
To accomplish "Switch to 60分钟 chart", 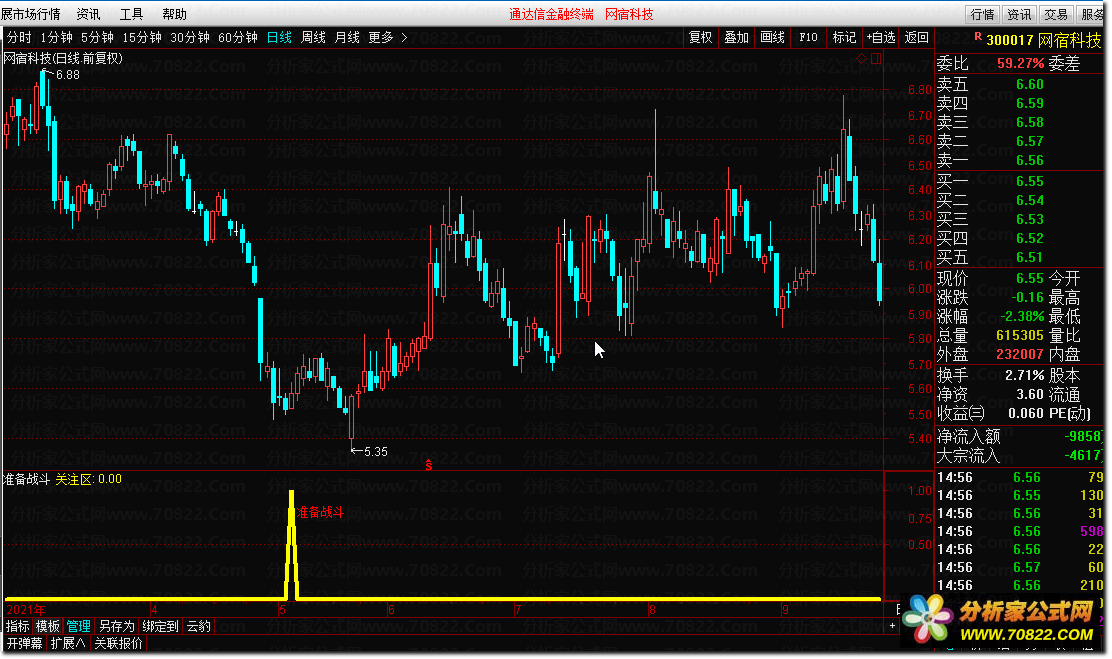I will coord(238,38).
